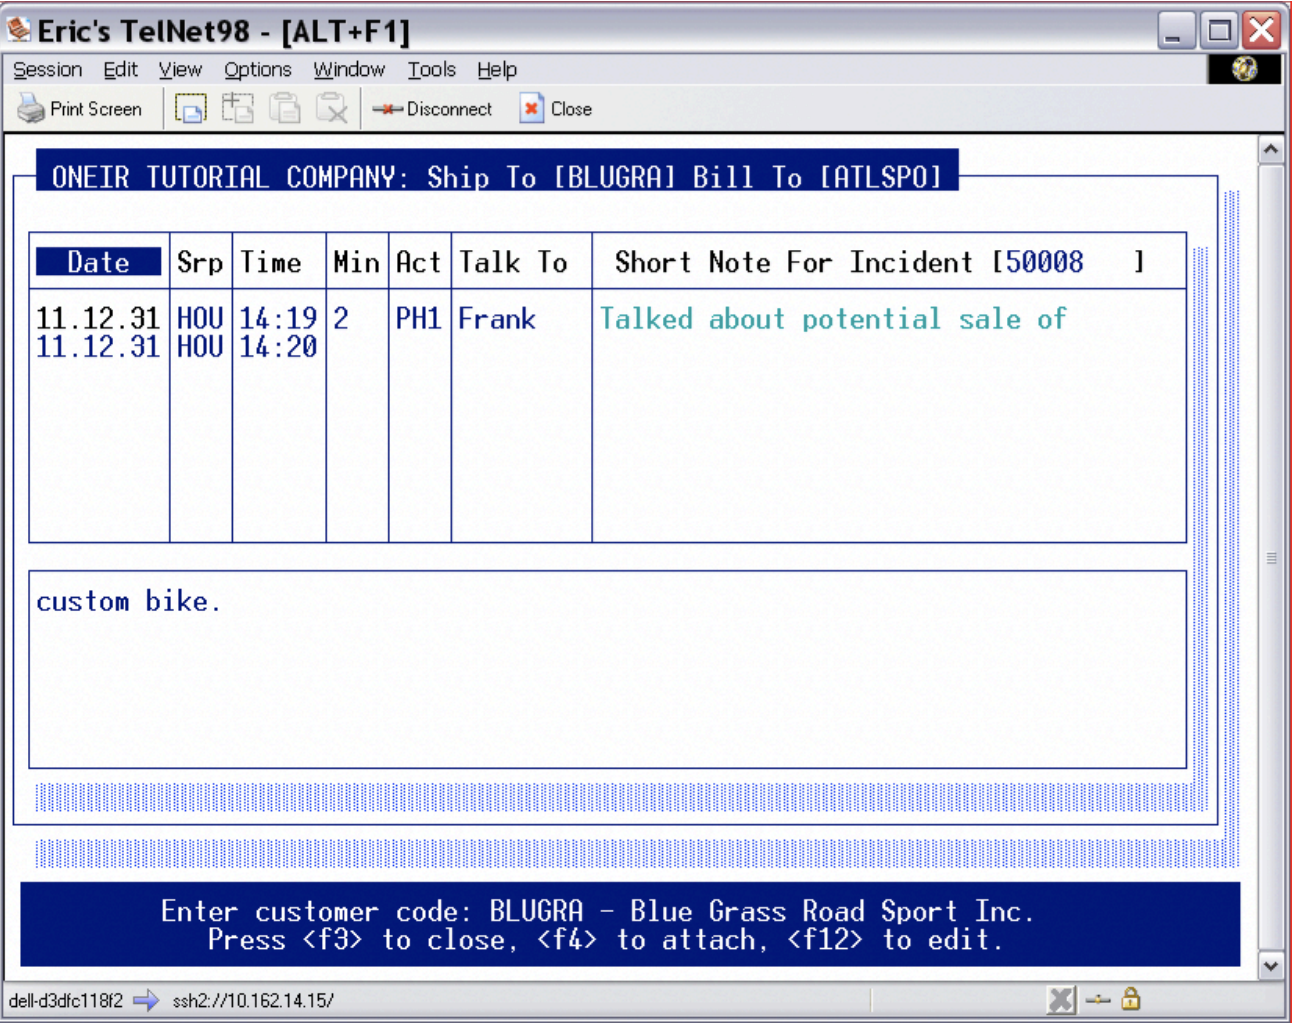Open the Session menu
1292x1026 pixels.
[47, 69]
